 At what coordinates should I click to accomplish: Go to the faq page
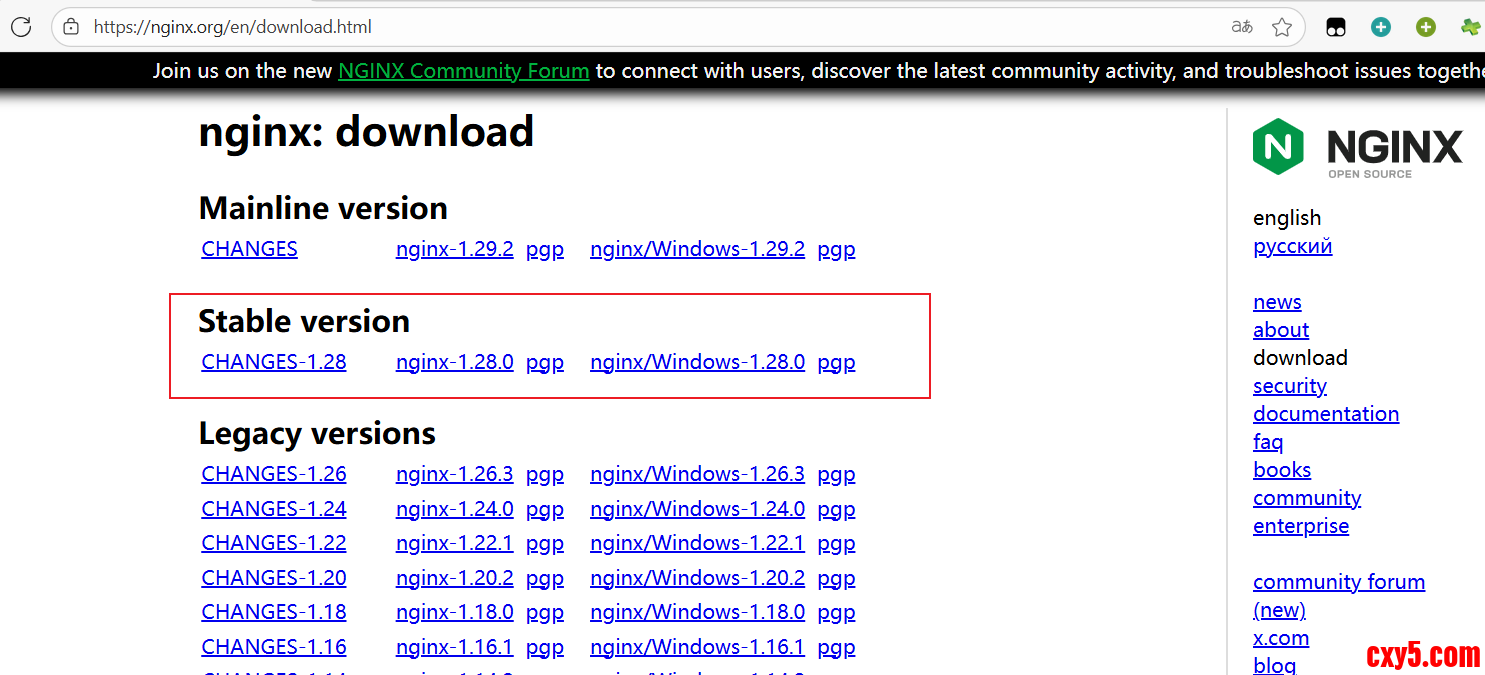[x=1268, y=442]
